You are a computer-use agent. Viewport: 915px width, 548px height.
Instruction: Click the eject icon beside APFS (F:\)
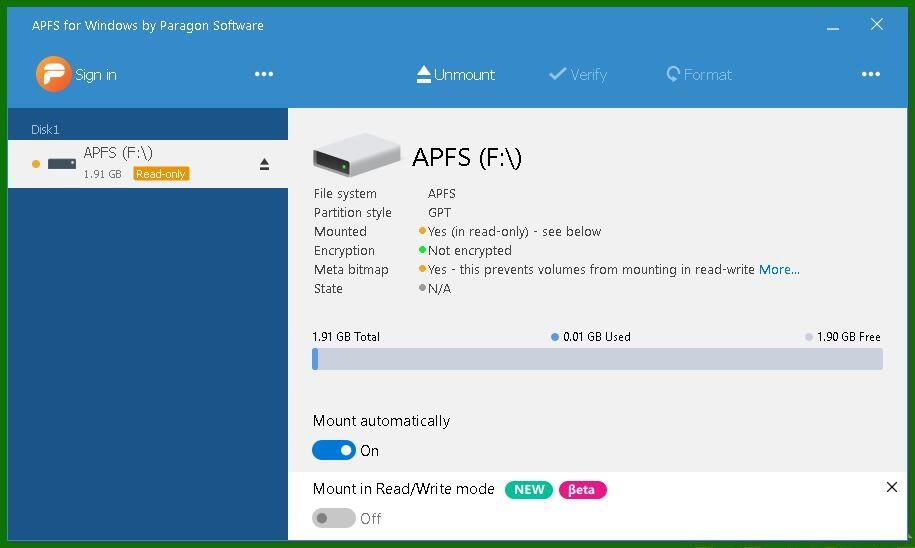click(264, 164)
